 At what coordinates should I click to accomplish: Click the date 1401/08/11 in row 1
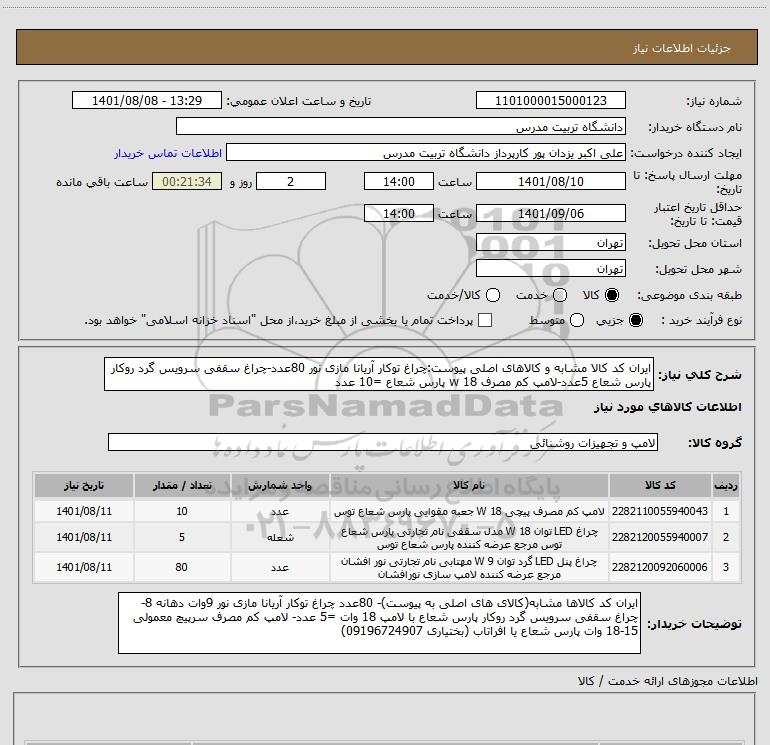tap(84, 511)
